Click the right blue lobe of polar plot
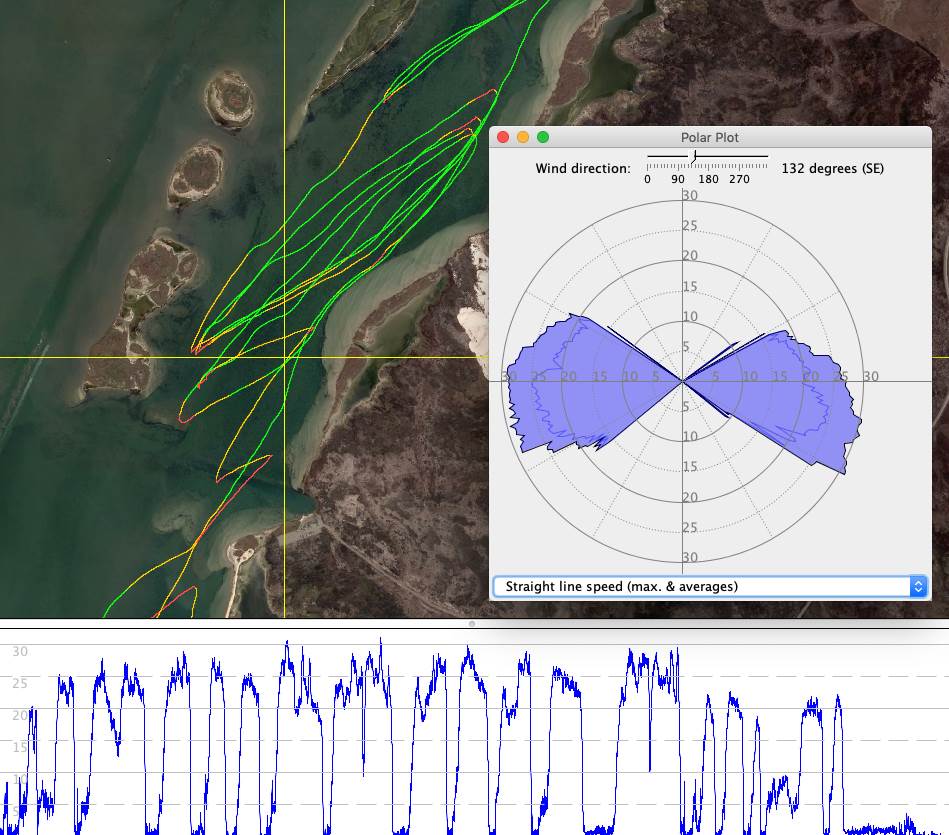 pyautogui.click(x=790, y=390)
